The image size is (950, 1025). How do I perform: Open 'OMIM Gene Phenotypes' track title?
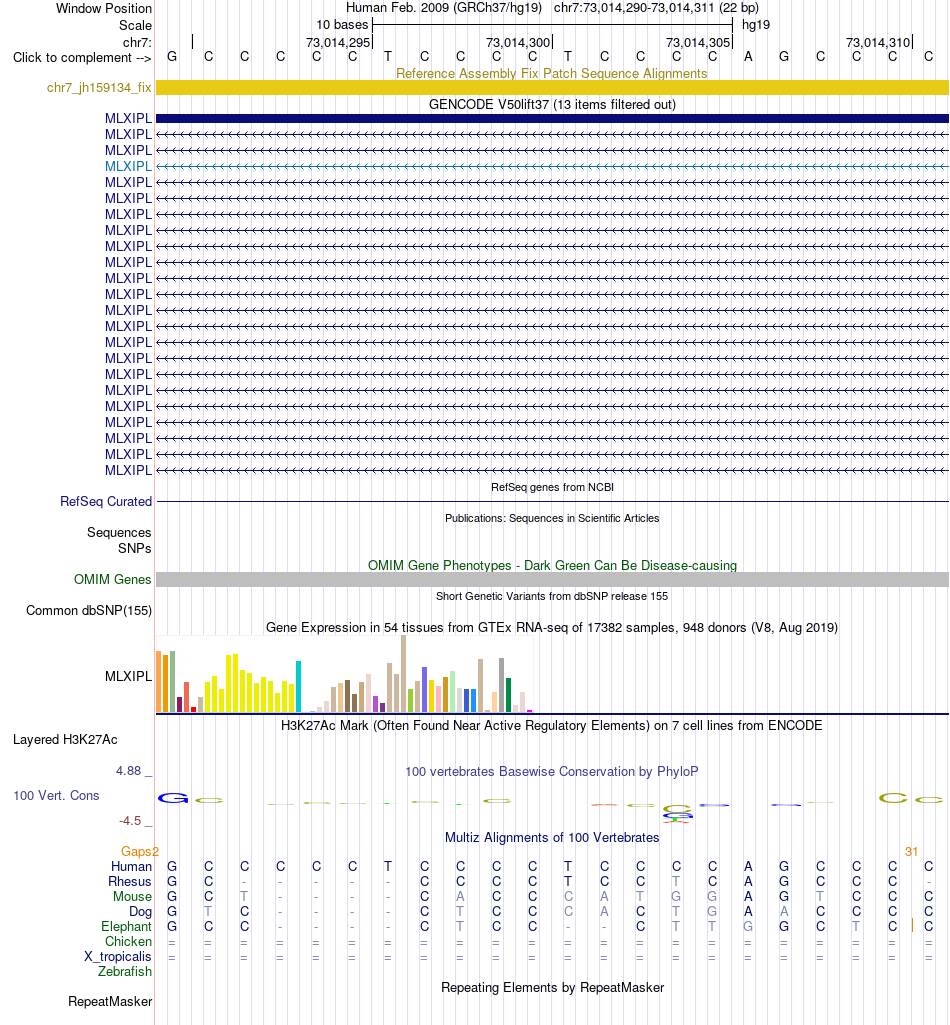pos(552,565)
